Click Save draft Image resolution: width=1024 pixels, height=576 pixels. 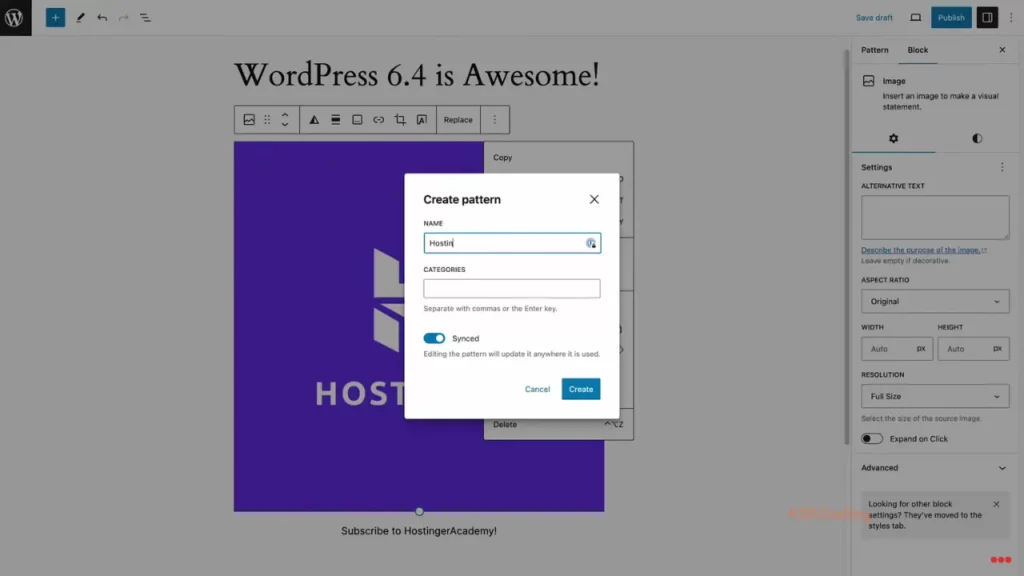(874, 18)
